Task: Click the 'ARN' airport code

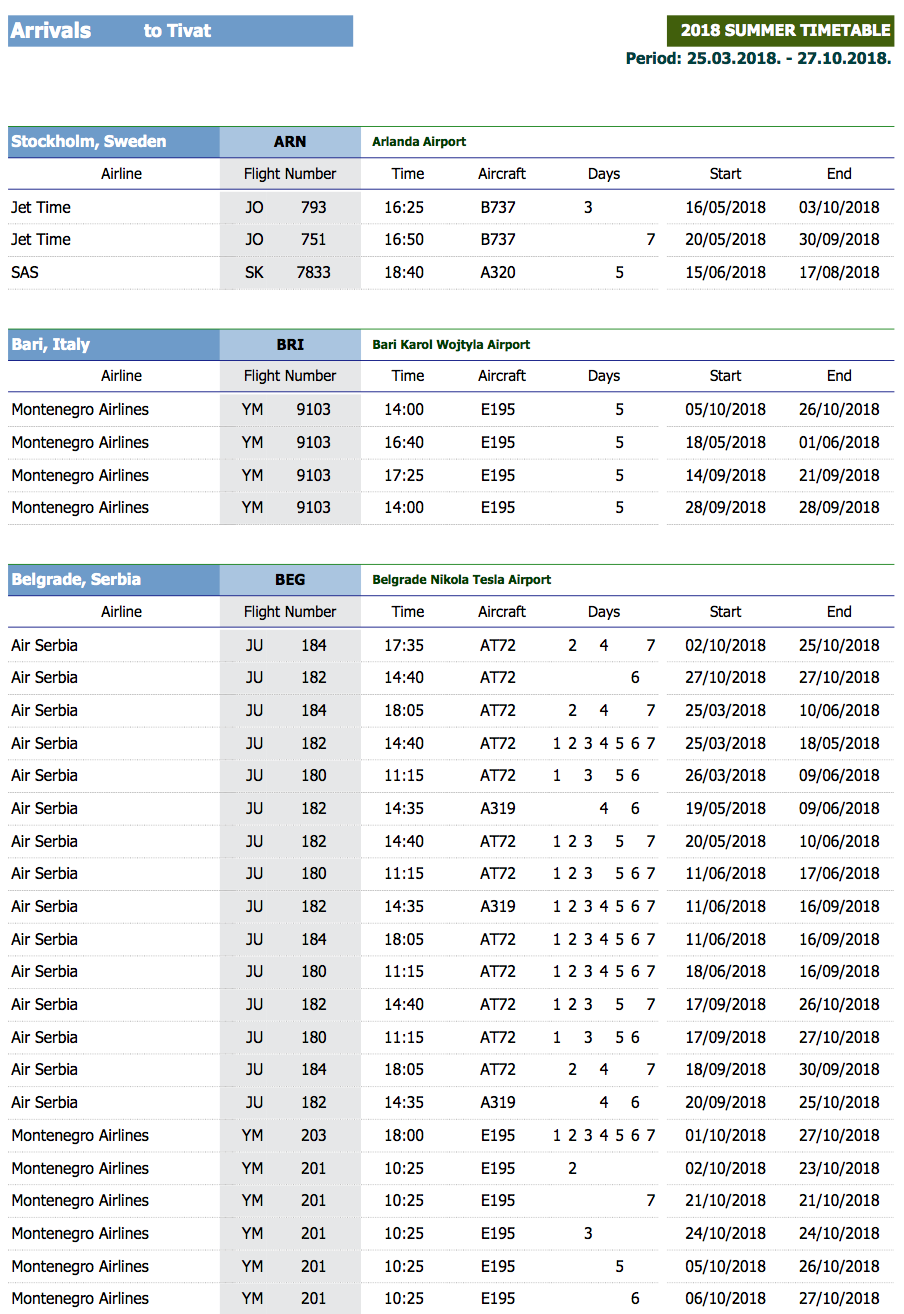Action: [290, 142]
